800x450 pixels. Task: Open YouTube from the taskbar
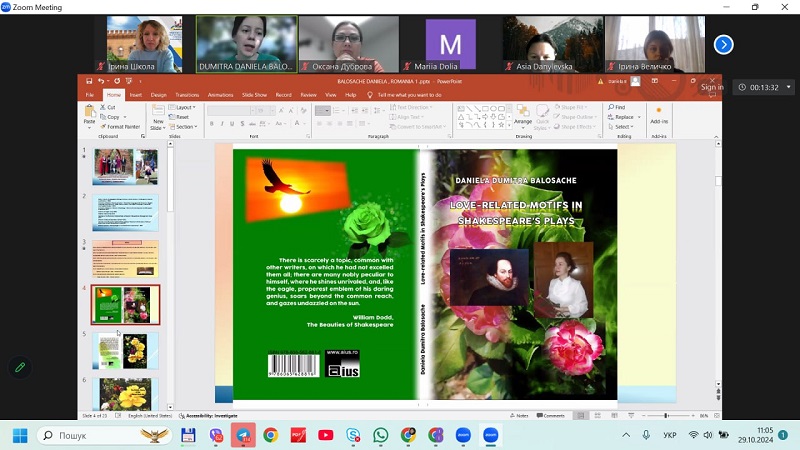point(326,435)
